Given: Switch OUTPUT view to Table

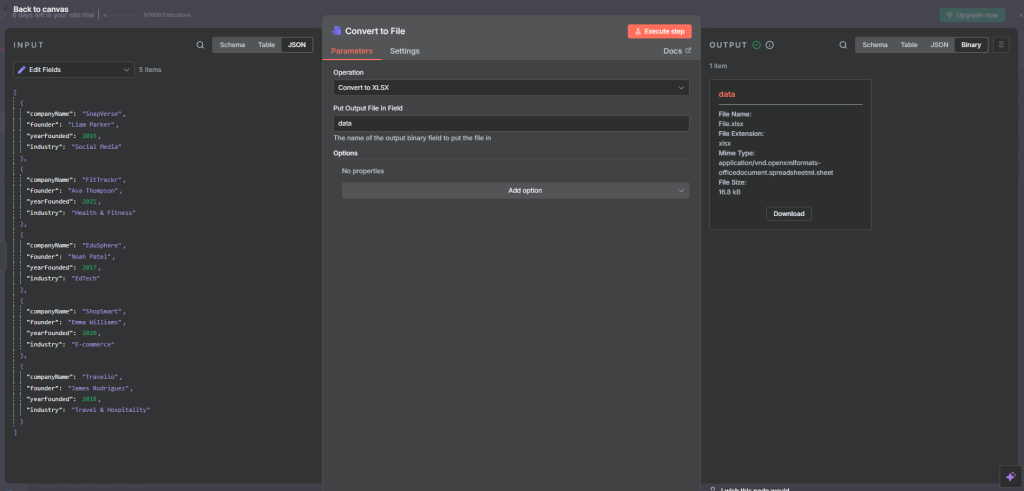Looking at the screenshot, I should click(x=908, y=45).
